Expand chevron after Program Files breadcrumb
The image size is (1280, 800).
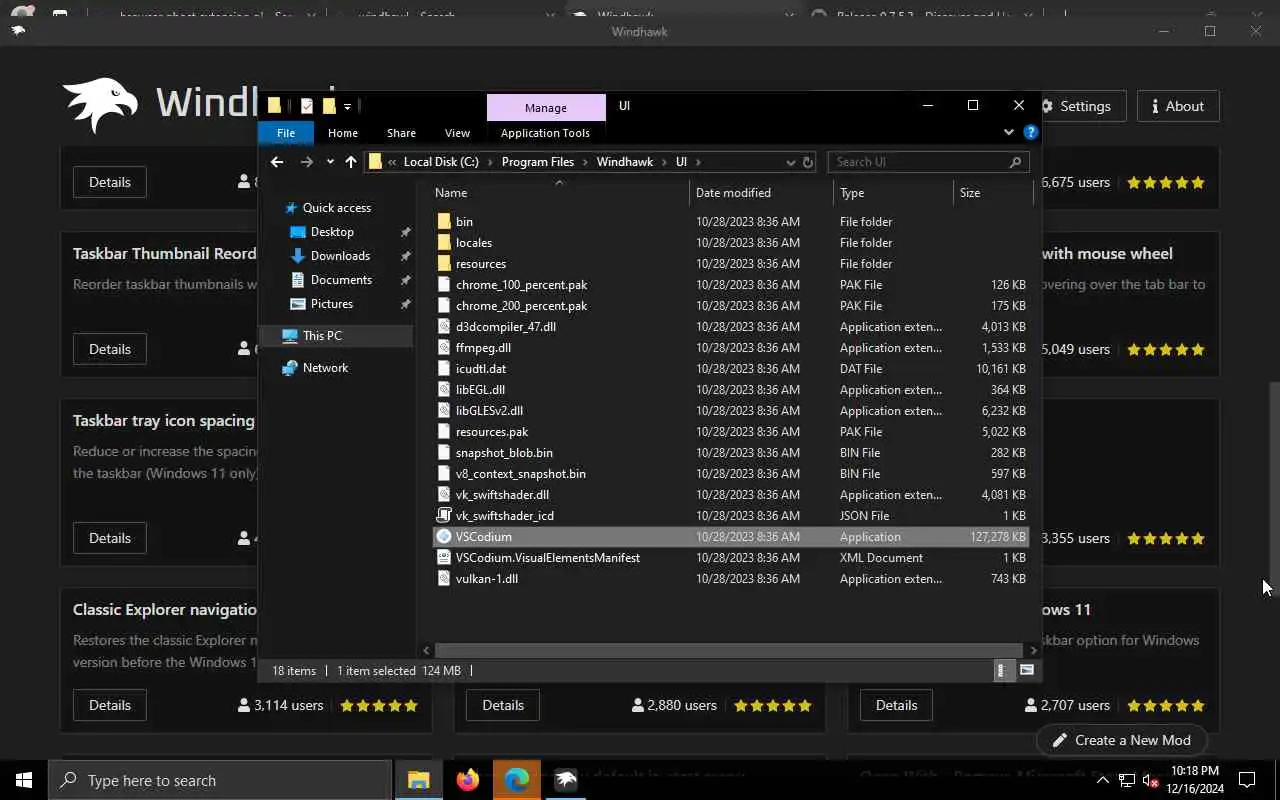pyautogui.click(x=586, y=162)
